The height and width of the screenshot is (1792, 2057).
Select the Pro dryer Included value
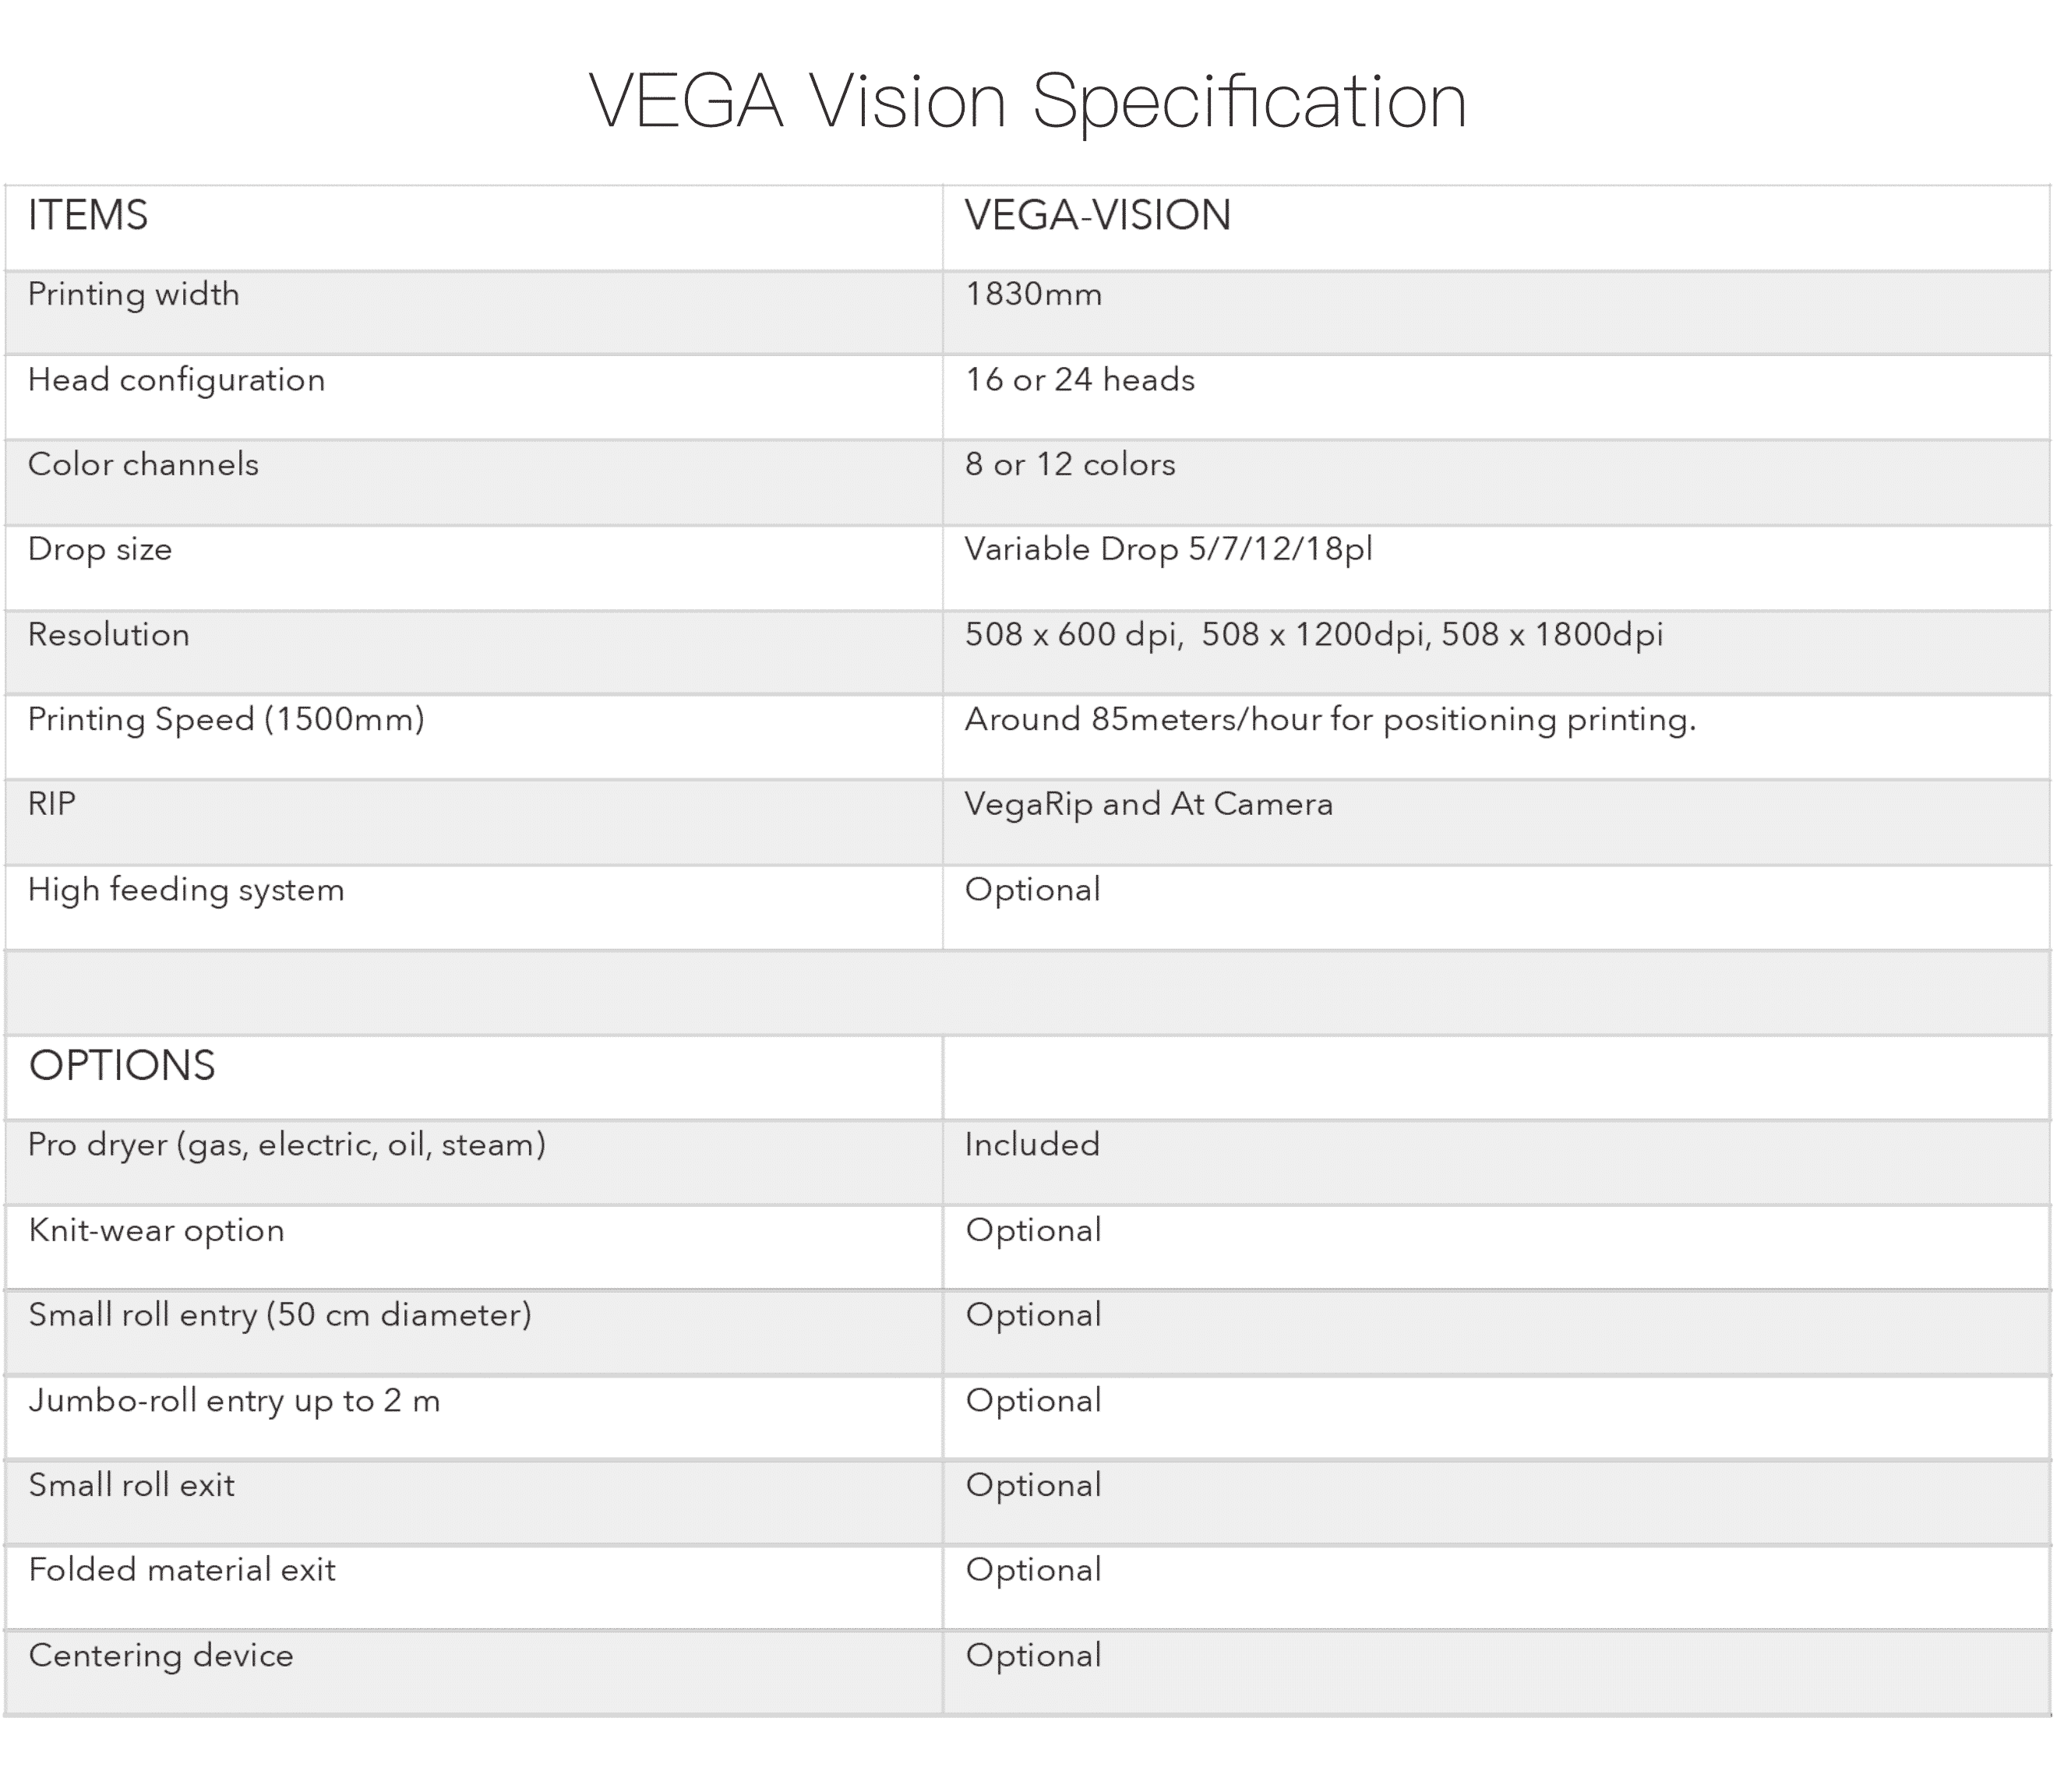tap(1032, 1145)
